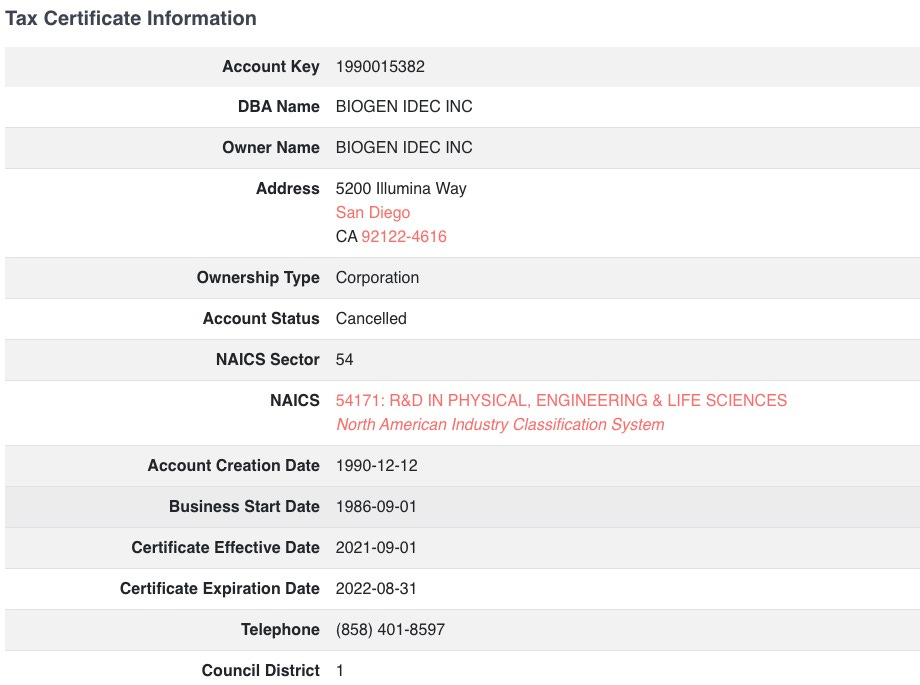Click the Business Start Date label
This screenshot has height=685, width=920.
click(x=245, y=507)
